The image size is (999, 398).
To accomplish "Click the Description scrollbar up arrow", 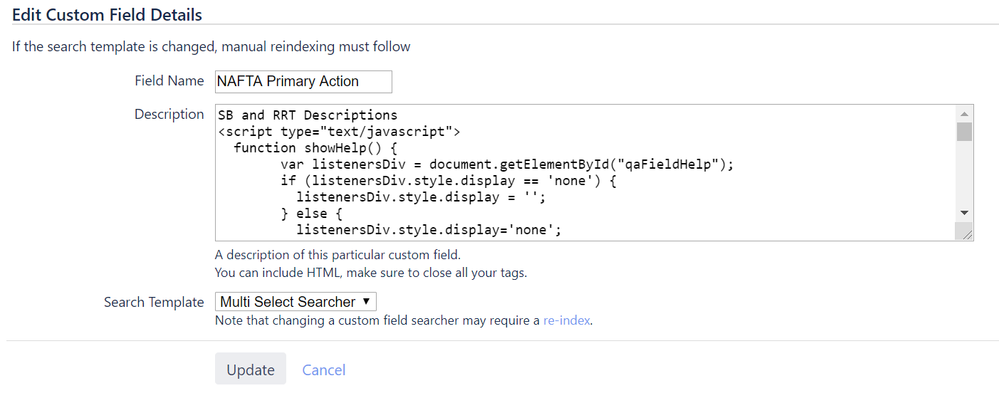I will 964,115.
